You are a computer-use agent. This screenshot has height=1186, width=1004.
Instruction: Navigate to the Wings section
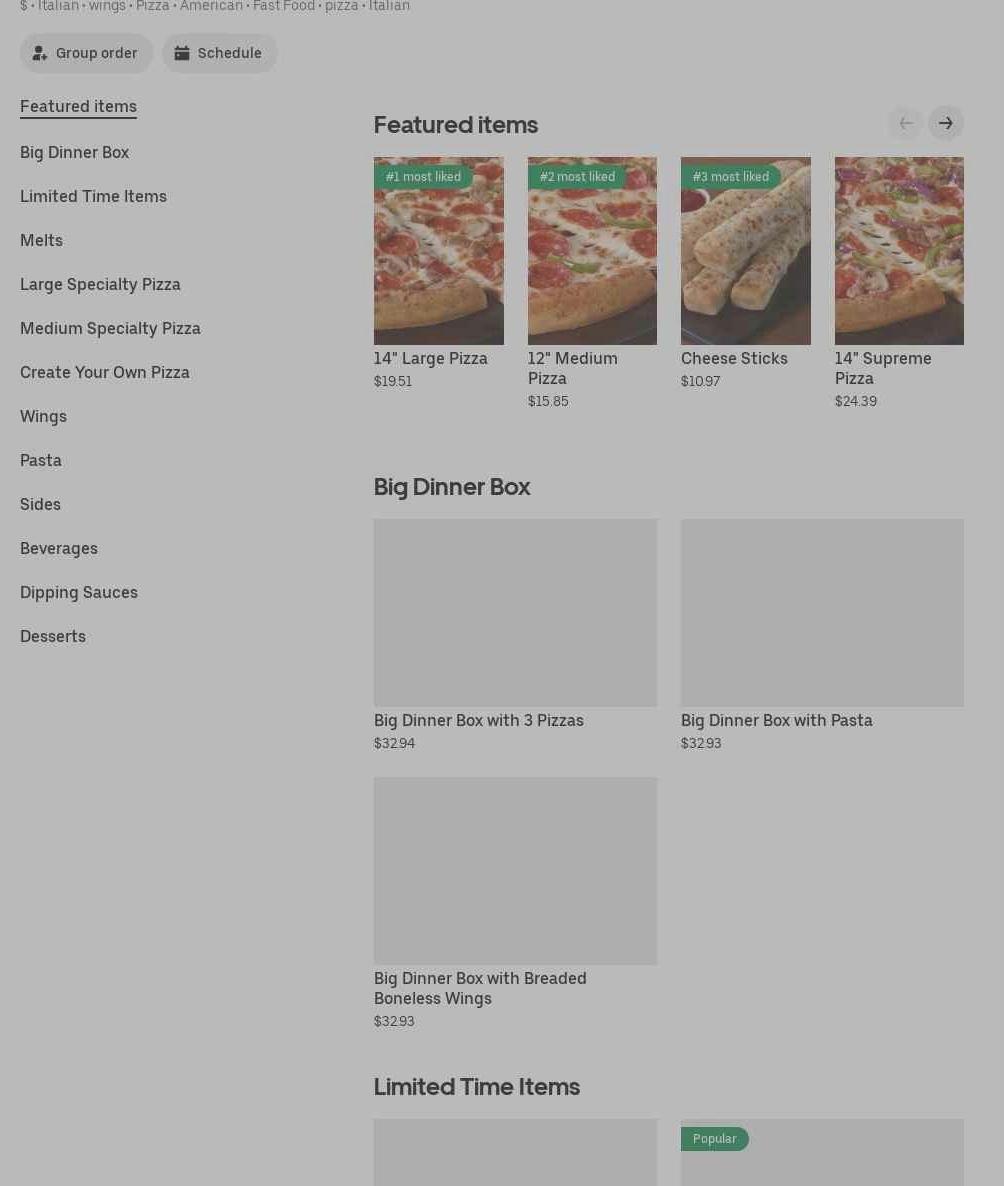tap(43, 416)
